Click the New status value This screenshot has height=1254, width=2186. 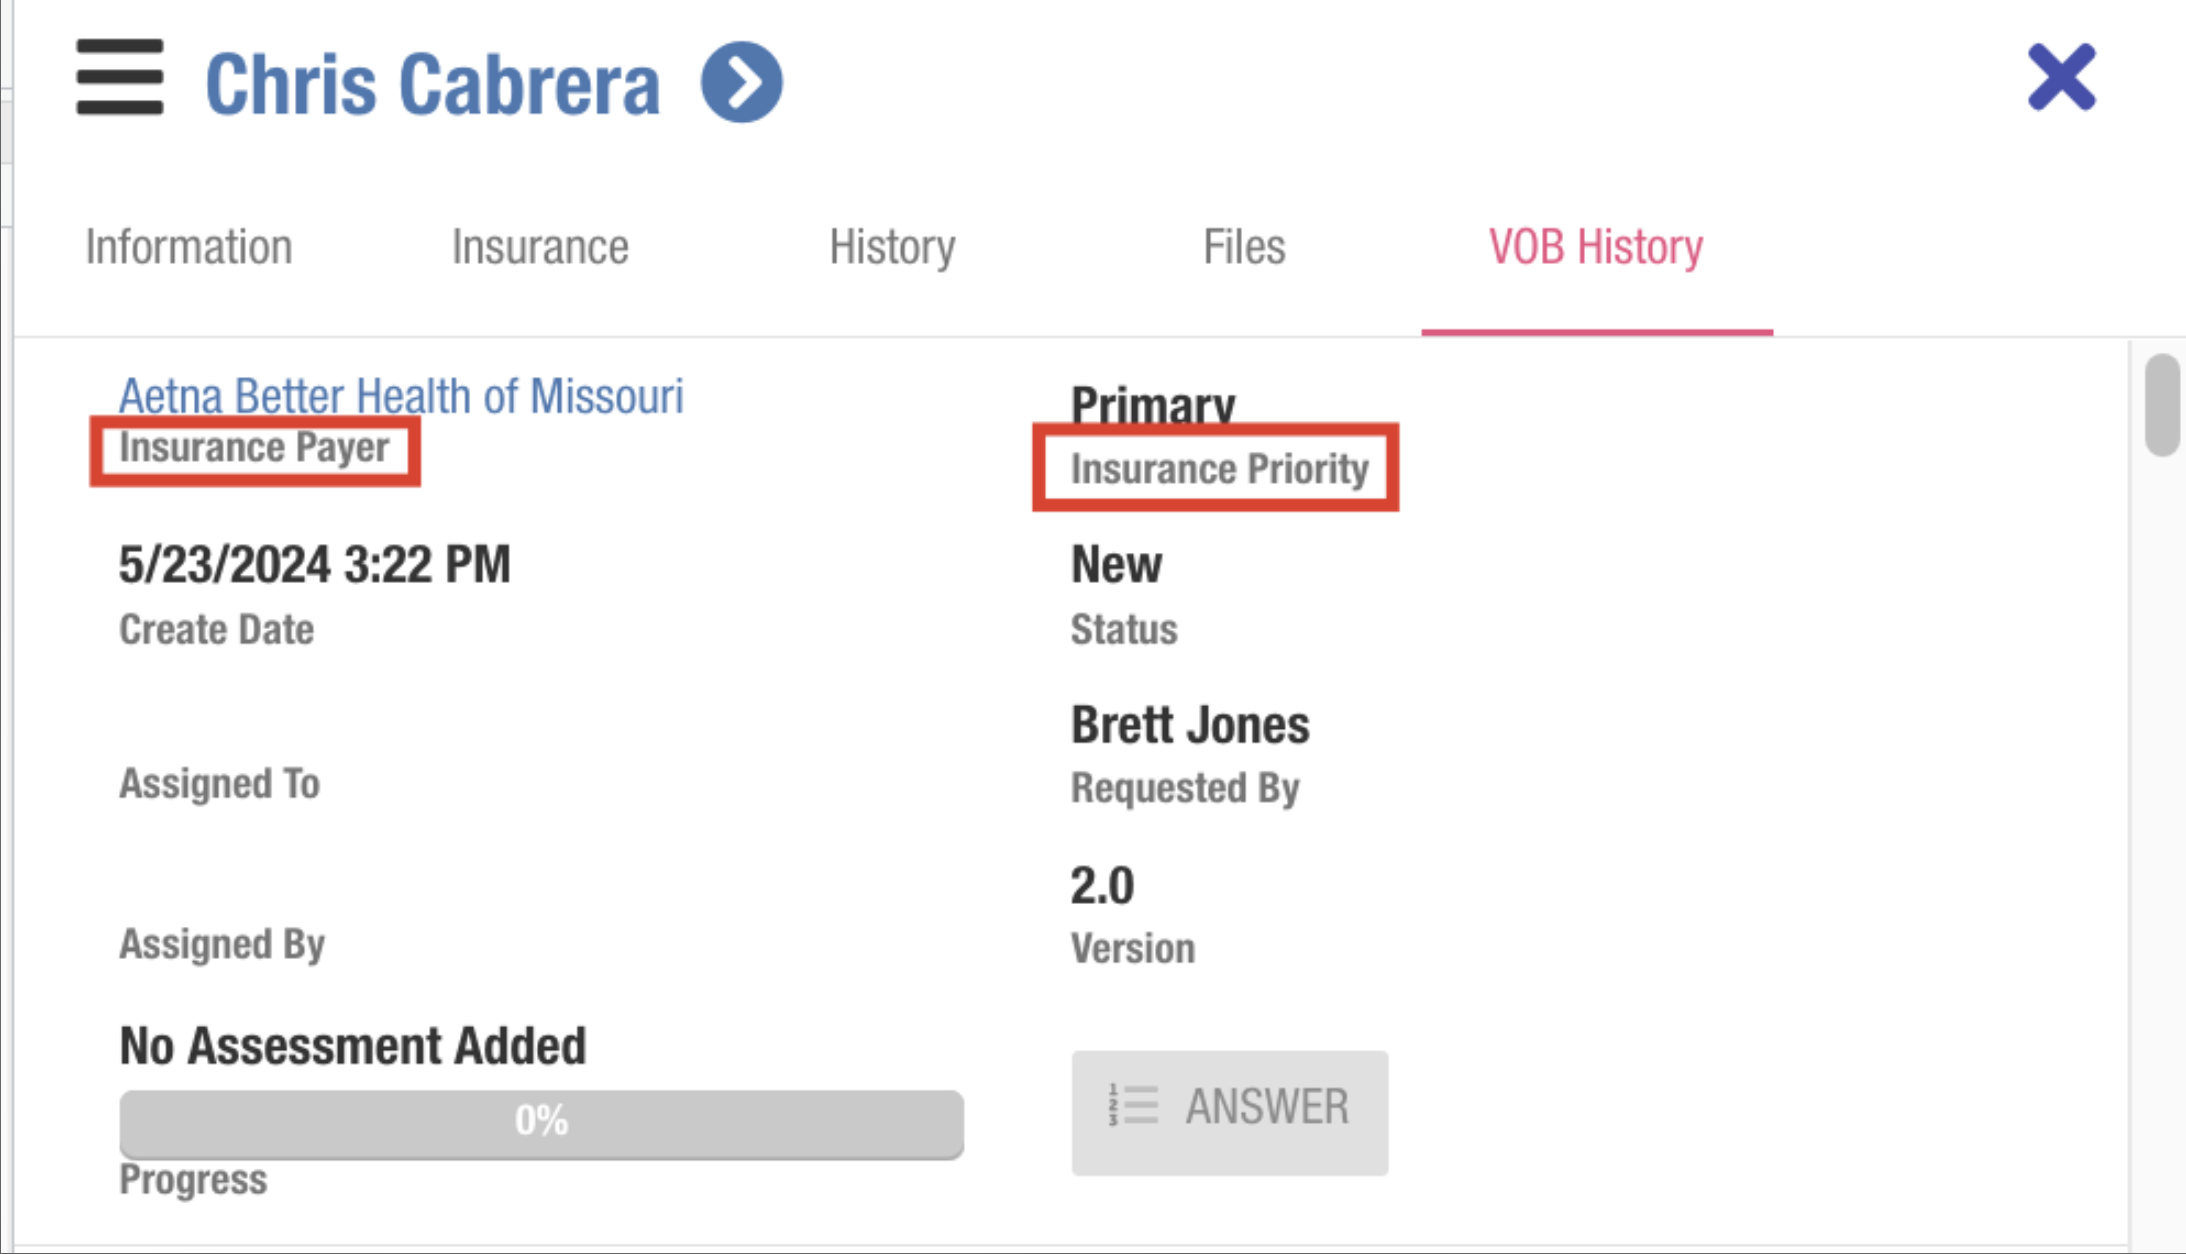1116,565
